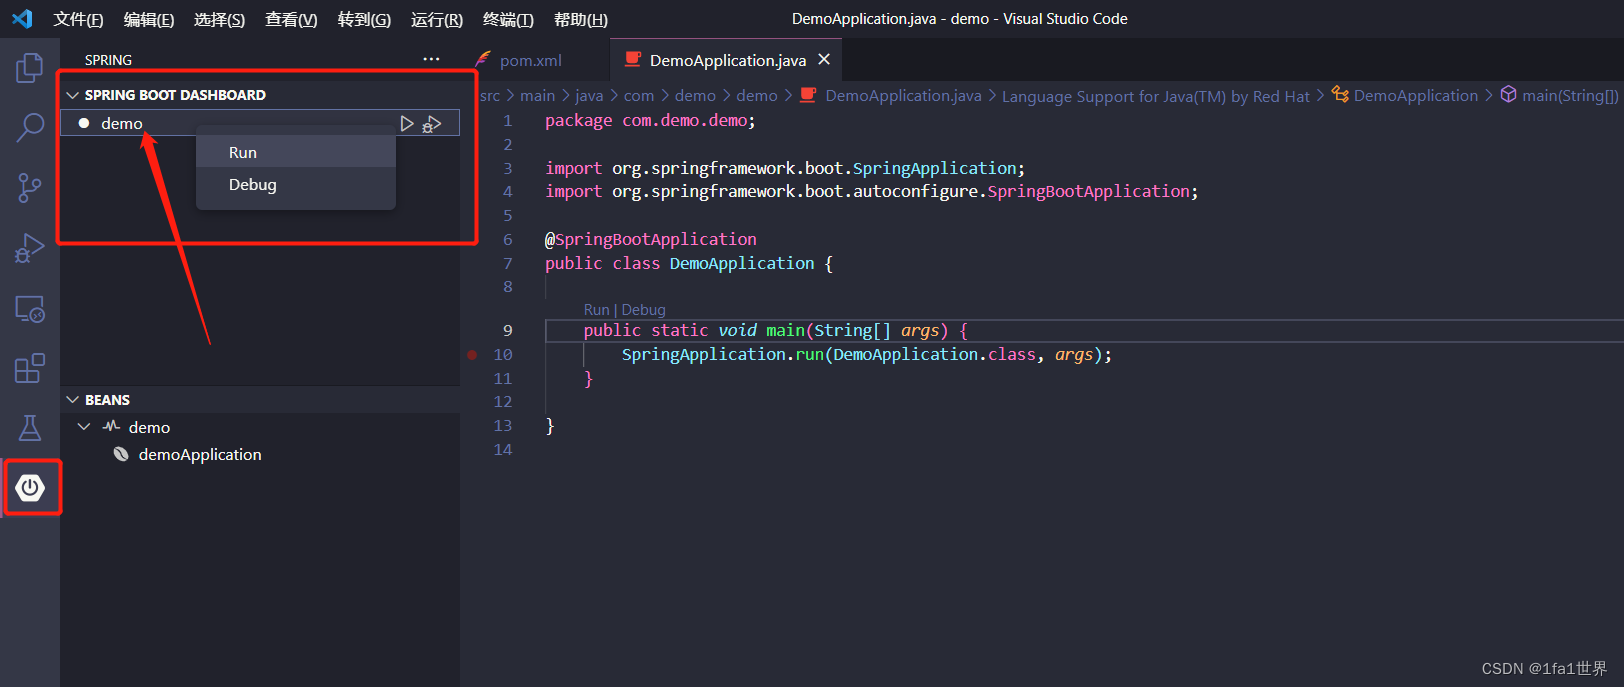The image size is (1624, 687).
Task: Click the Run code lens above main
Action: click(596, 310)
